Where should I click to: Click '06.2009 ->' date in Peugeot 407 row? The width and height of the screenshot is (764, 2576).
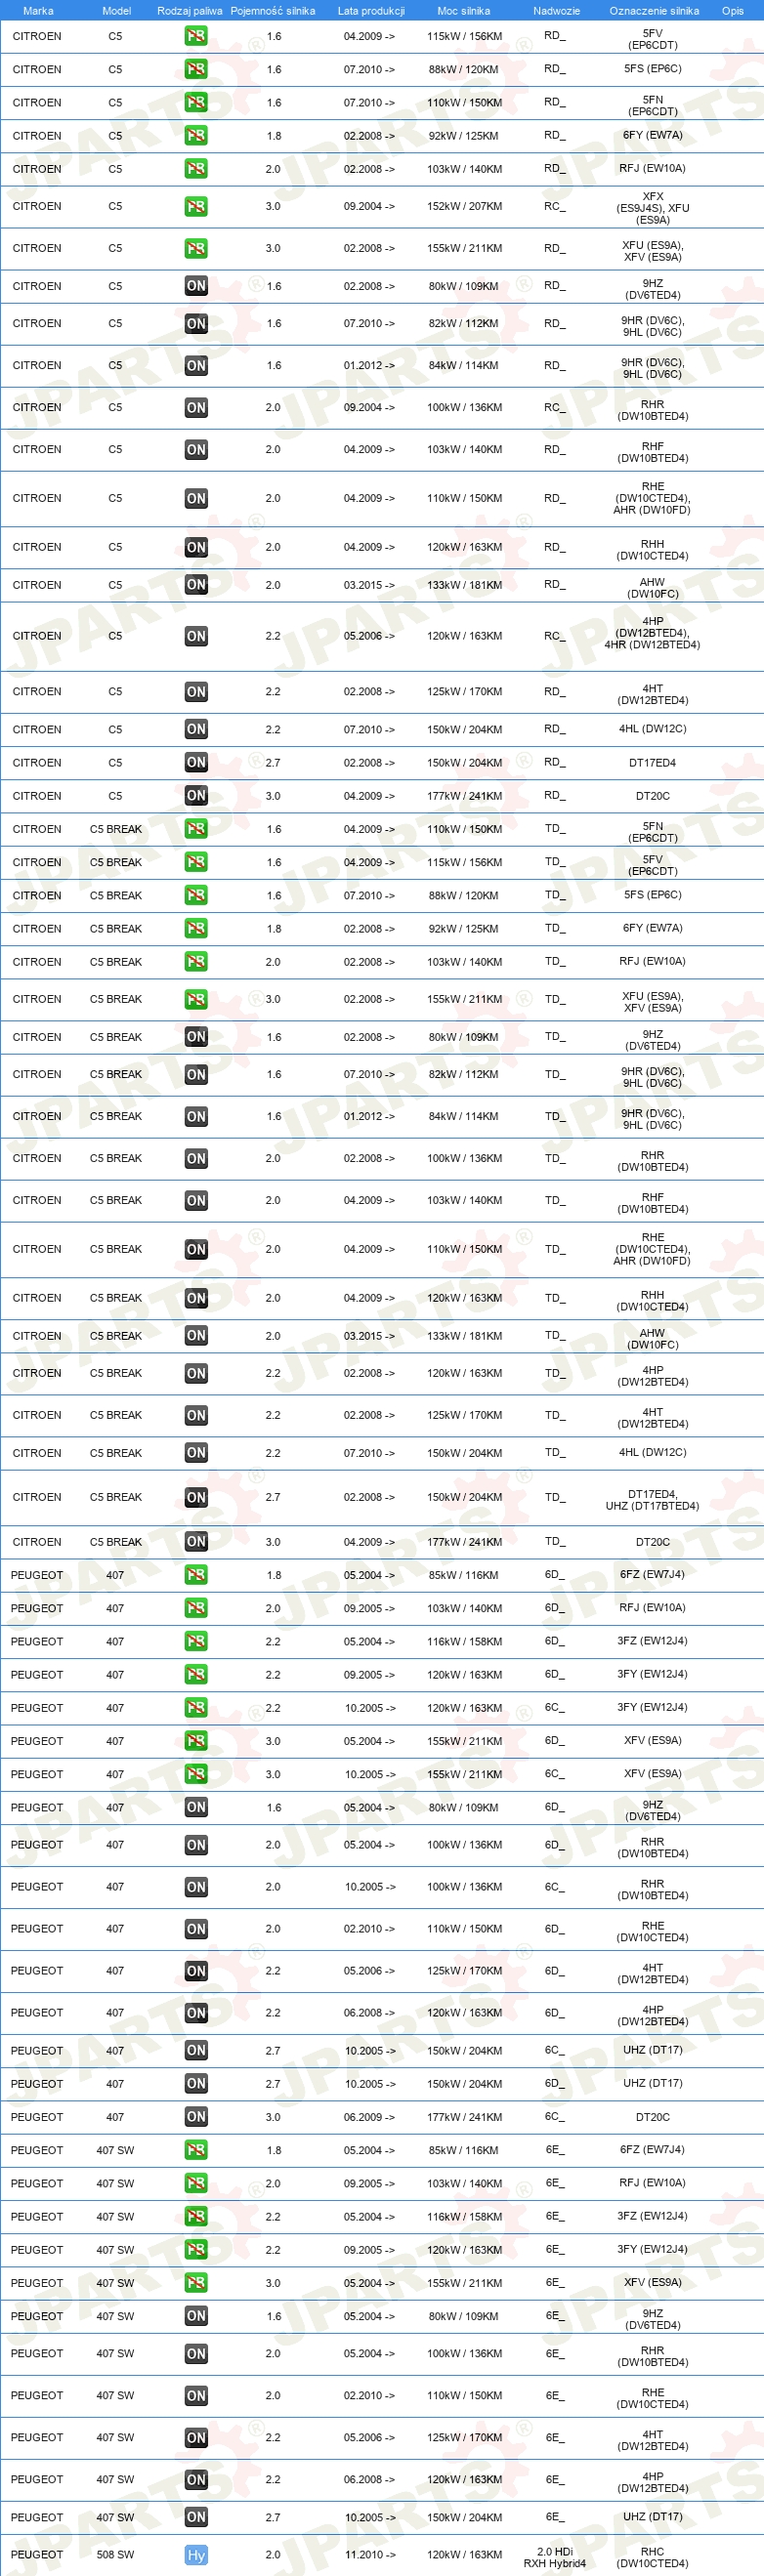(369, 2117)
